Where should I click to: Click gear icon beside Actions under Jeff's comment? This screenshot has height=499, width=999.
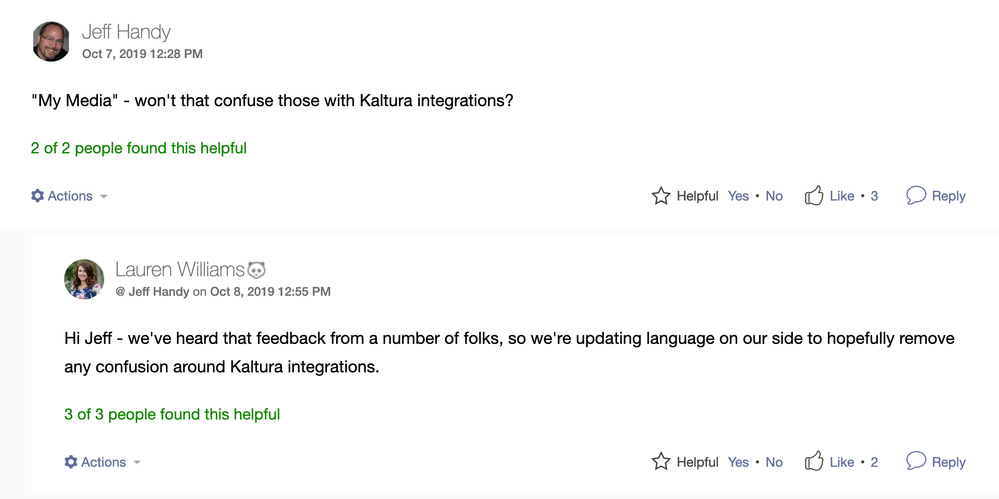coord(38,196)
